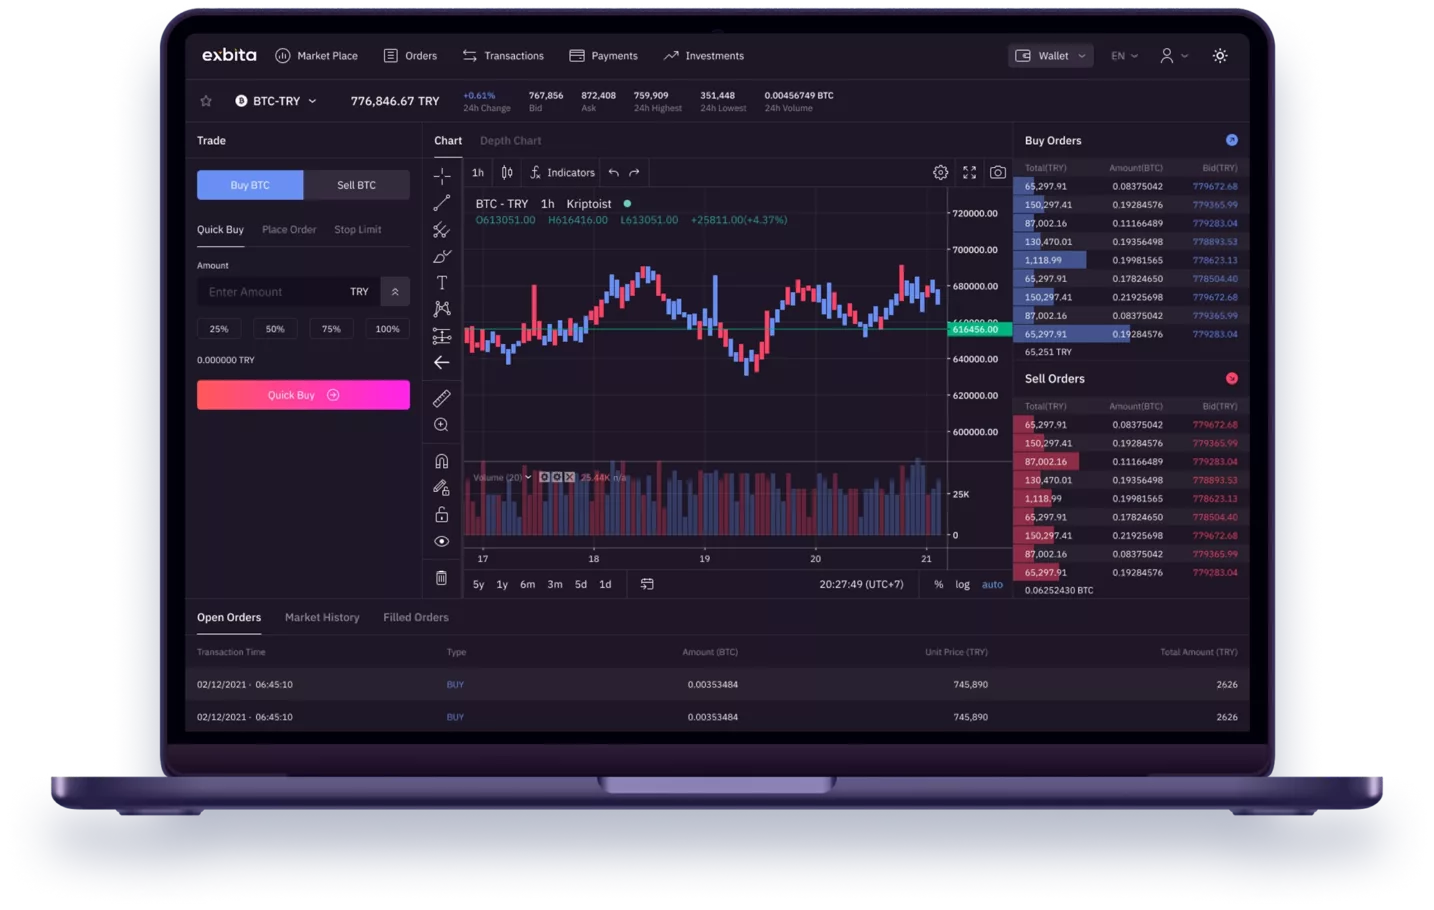Viewport: 1434px width, 910px height.
Task: Enable auto scale on chart
Action: [992, 584]
